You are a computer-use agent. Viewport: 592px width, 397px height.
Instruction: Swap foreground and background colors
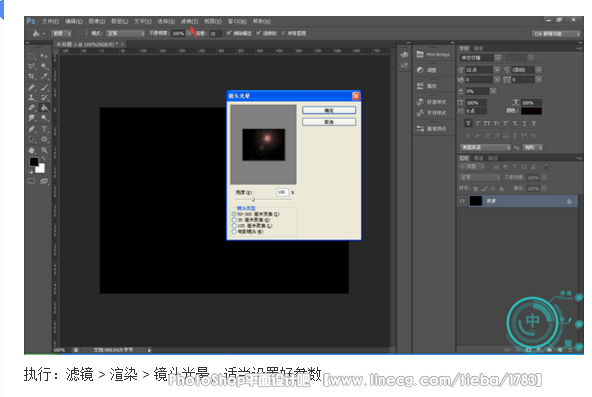tap(43, 159)
